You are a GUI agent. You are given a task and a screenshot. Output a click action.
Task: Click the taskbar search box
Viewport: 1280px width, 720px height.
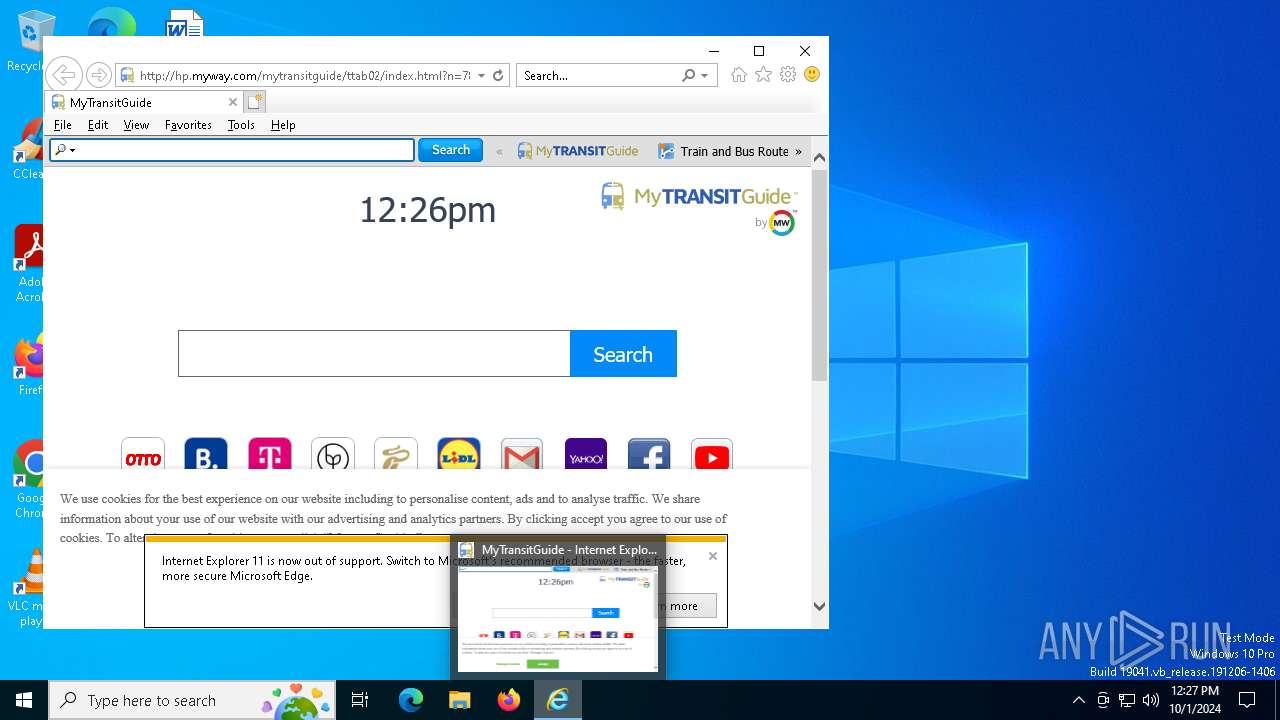(192, 700)
